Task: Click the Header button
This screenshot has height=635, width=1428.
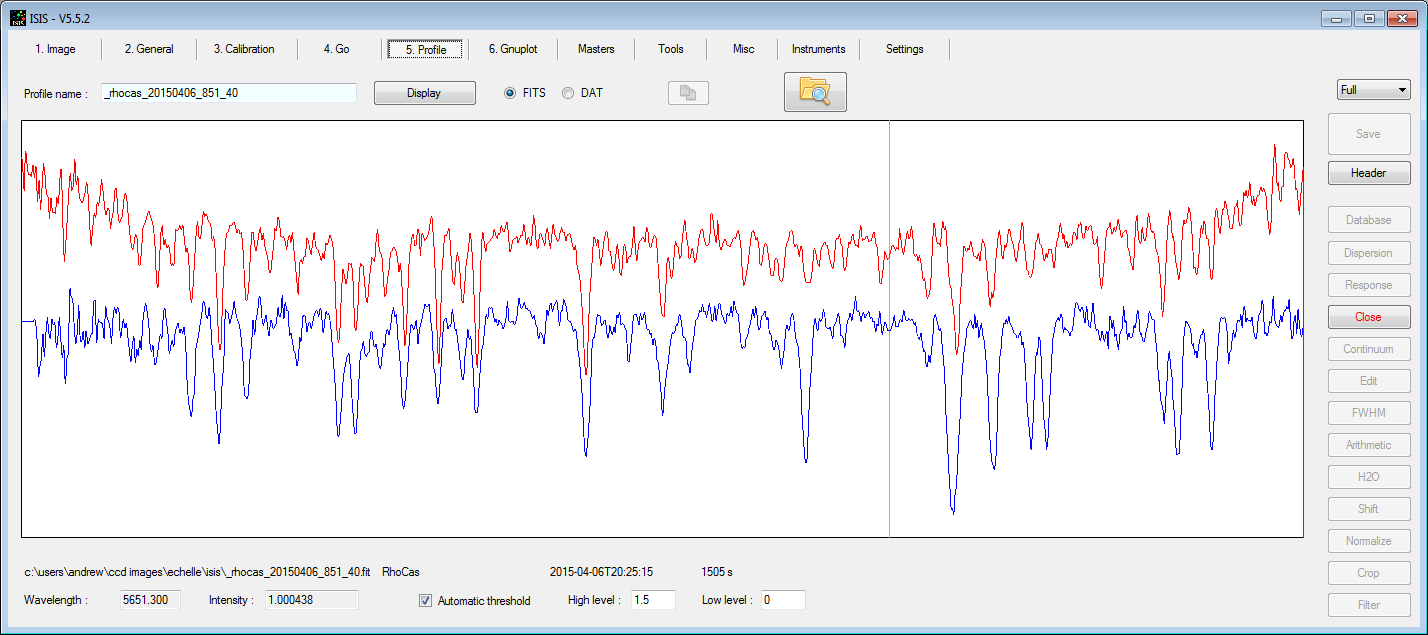Action: (1368, 173)
